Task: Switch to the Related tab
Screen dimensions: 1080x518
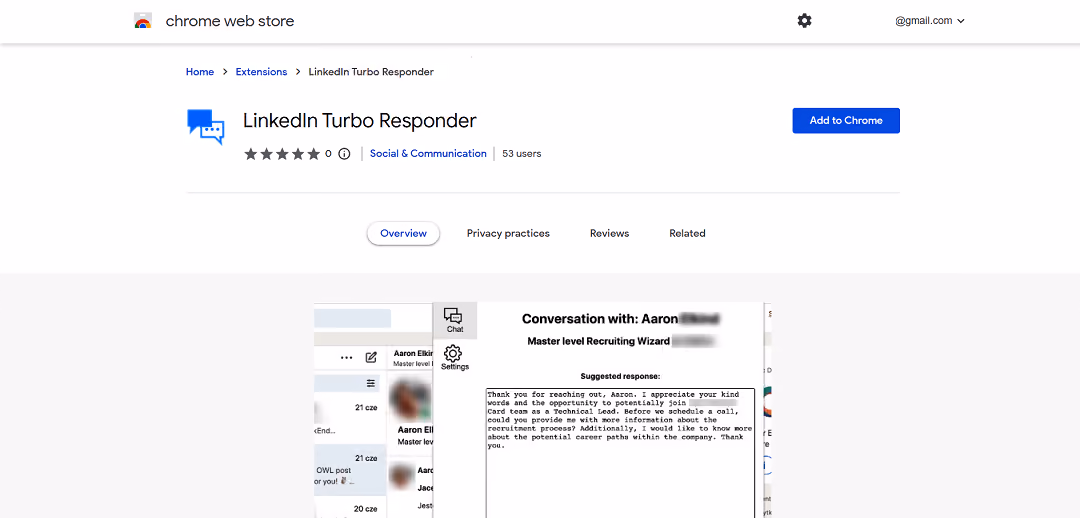Action: pos(687,234)
